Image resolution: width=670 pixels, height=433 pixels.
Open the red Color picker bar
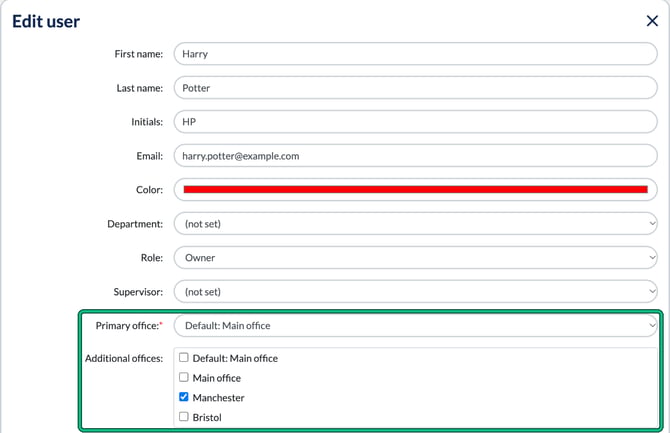tap(415, 189)
